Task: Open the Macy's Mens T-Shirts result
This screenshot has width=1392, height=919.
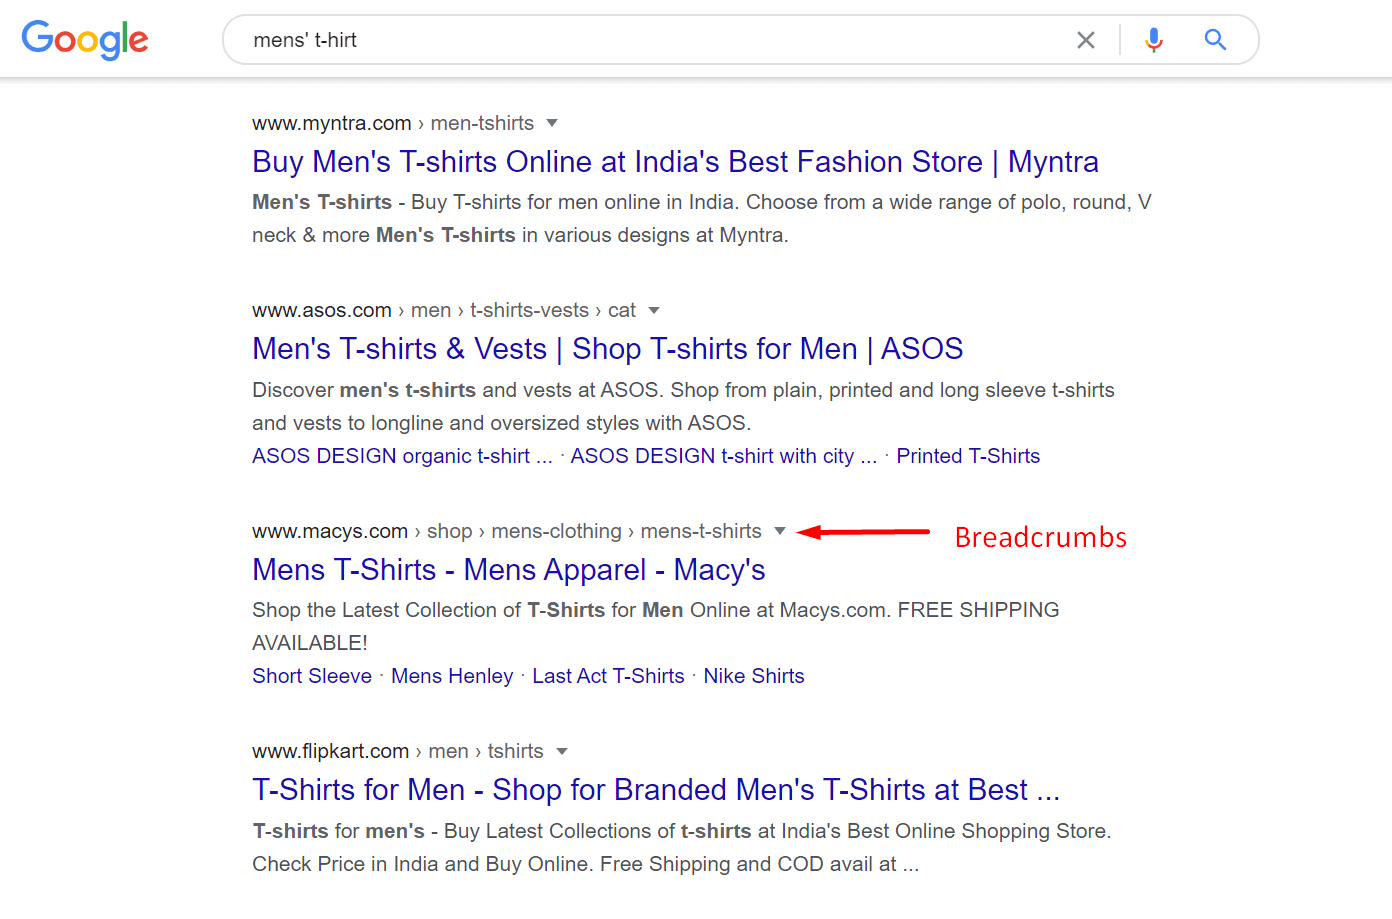Action: (x=508, y=569)
